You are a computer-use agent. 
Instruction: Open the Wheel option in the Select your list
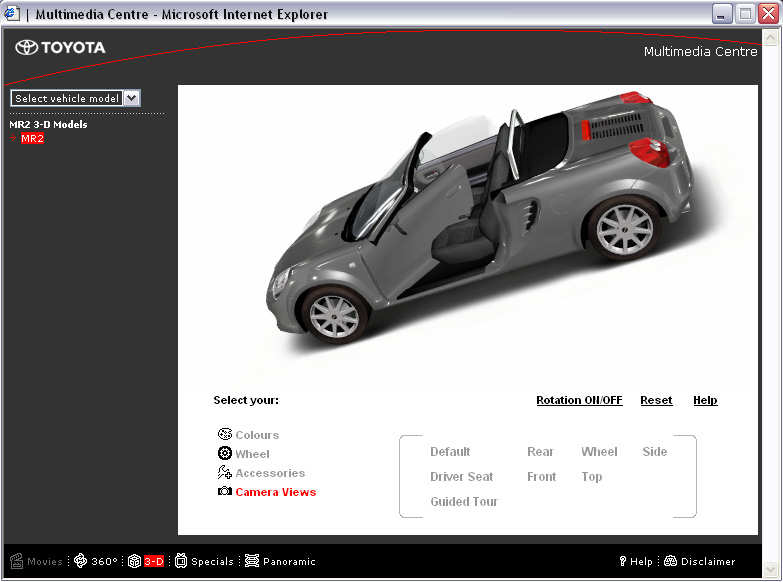click(252, 454)
